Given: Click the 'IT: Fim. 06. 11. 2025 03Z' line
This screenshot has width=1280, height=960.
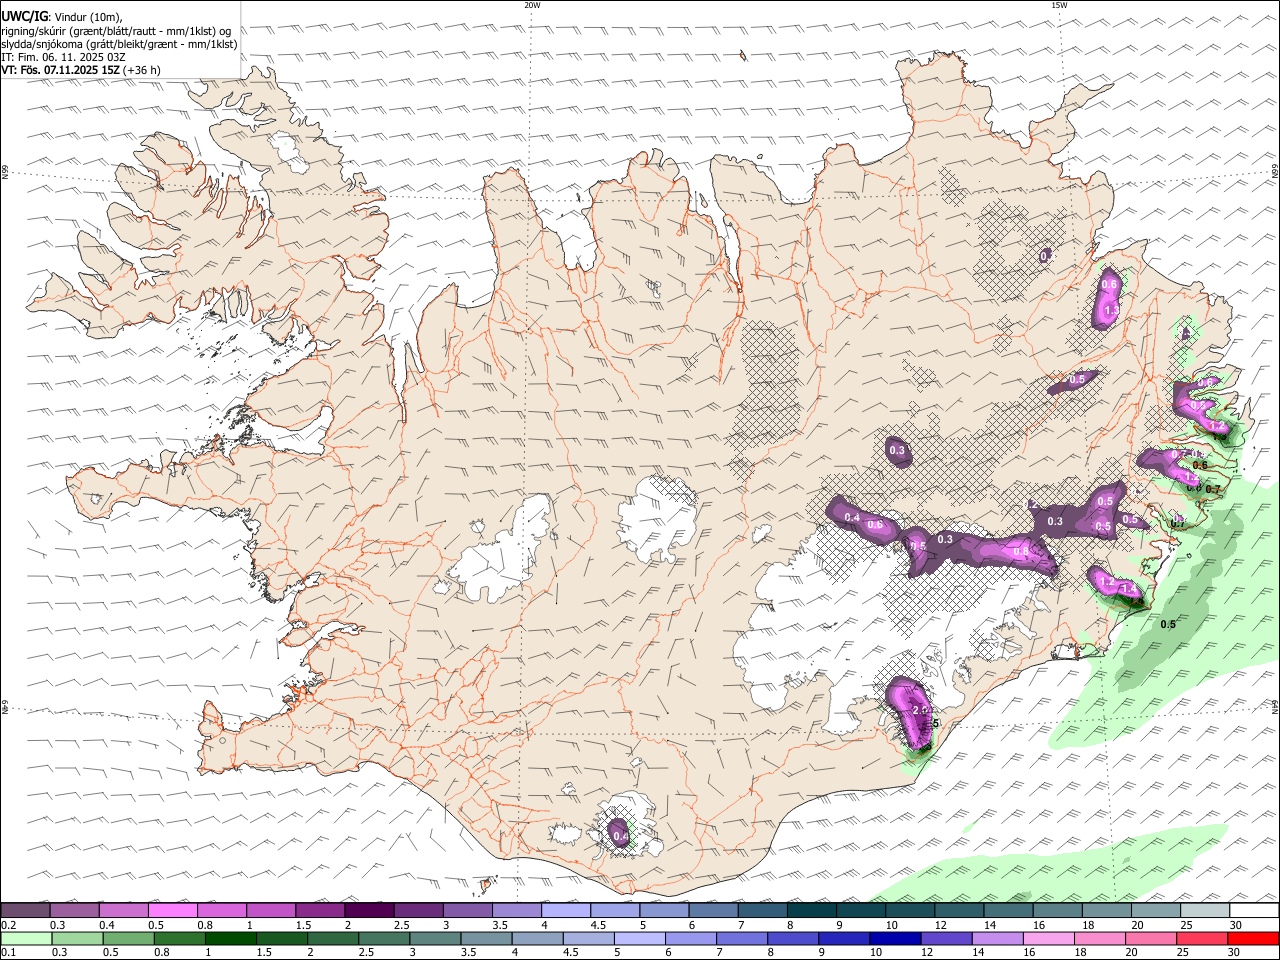Looking at the screenshot, I should pyautogui.click(x=64, y=57).
